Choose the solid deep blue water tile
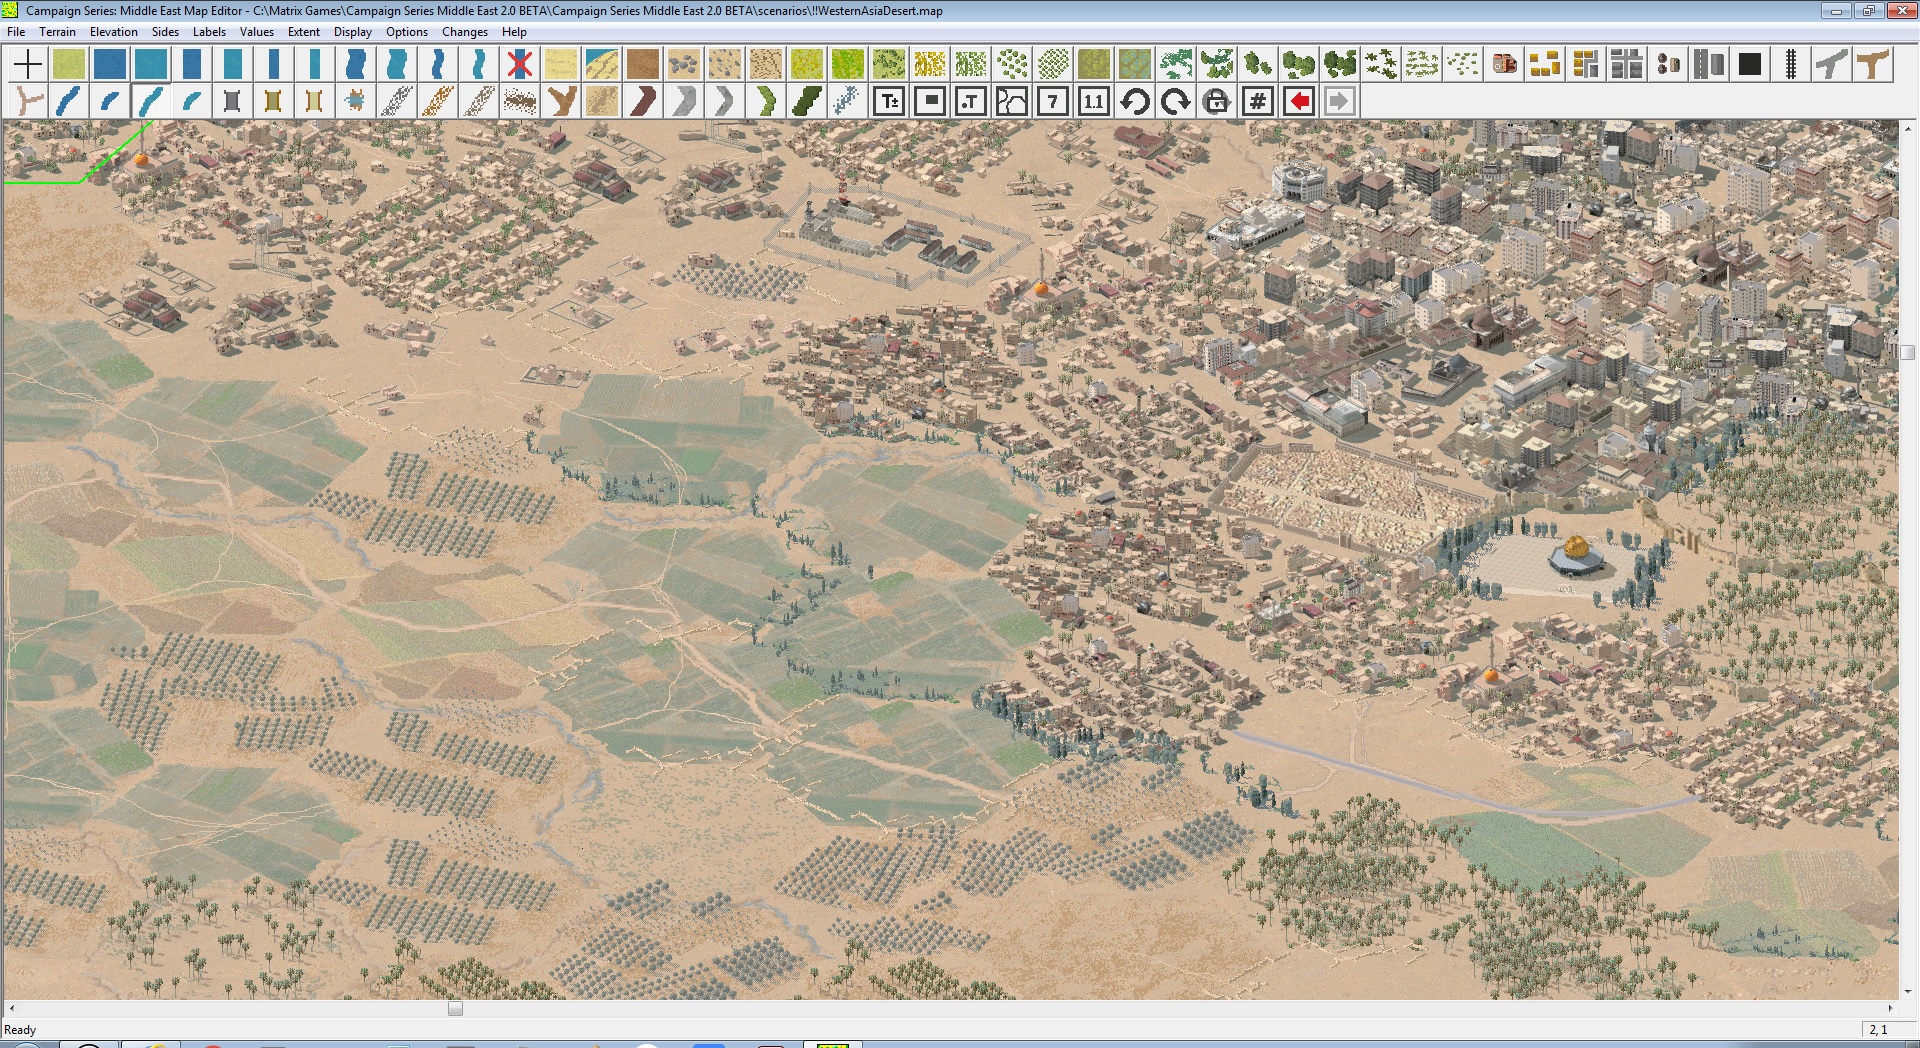1920x1048 pixels. (x=110, y=64)
